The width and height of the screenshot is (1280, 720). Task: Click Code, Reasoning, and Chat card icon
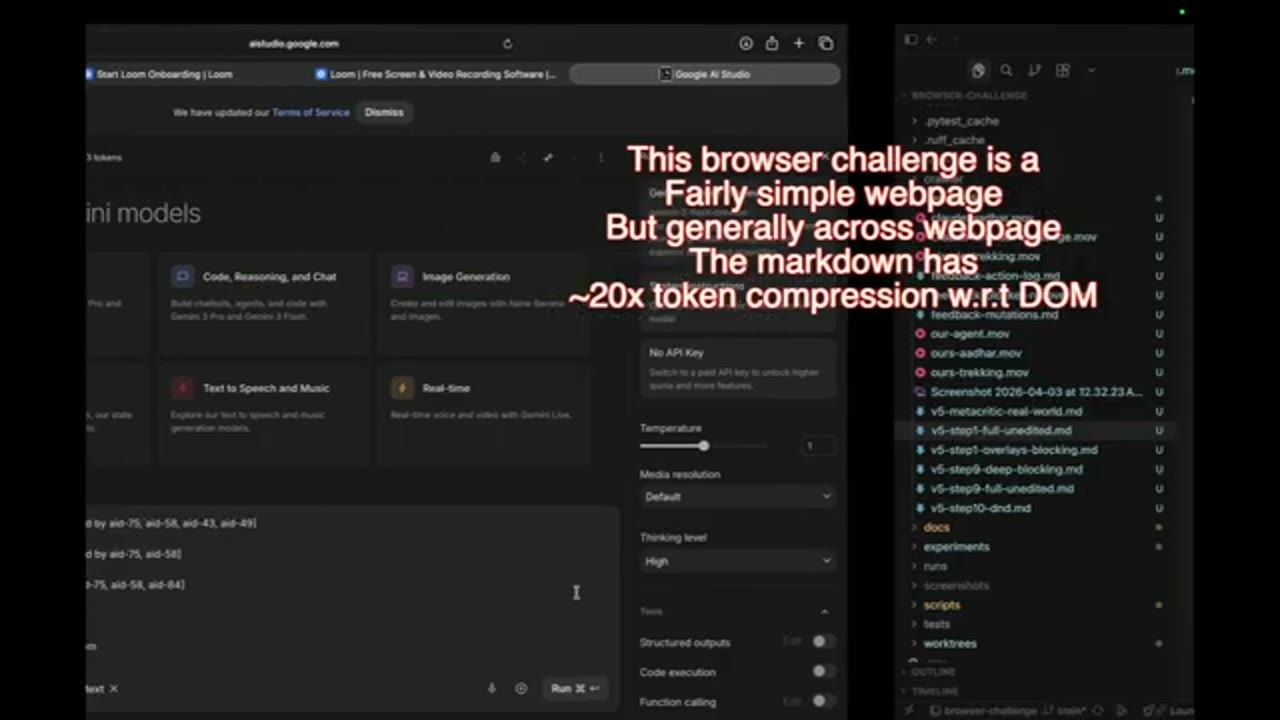coord(182,276)
